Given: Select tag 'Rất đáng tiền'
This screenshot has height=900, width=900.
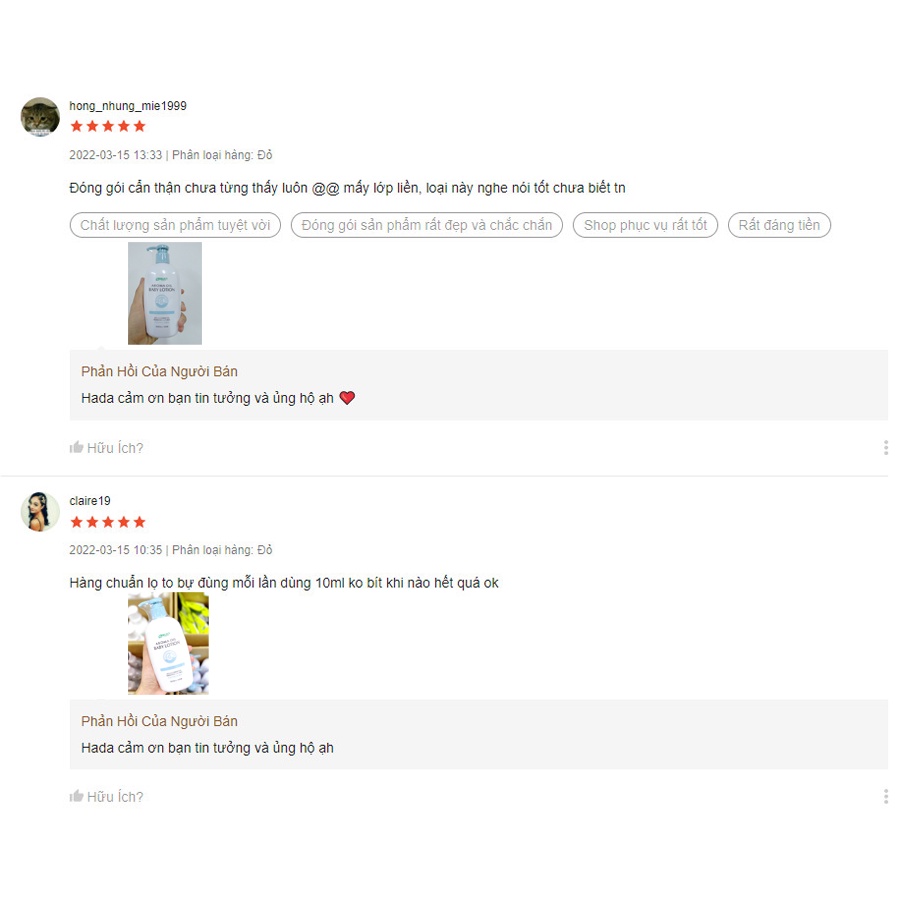Looking at the screenshot, I should click(x=779, y=225).
